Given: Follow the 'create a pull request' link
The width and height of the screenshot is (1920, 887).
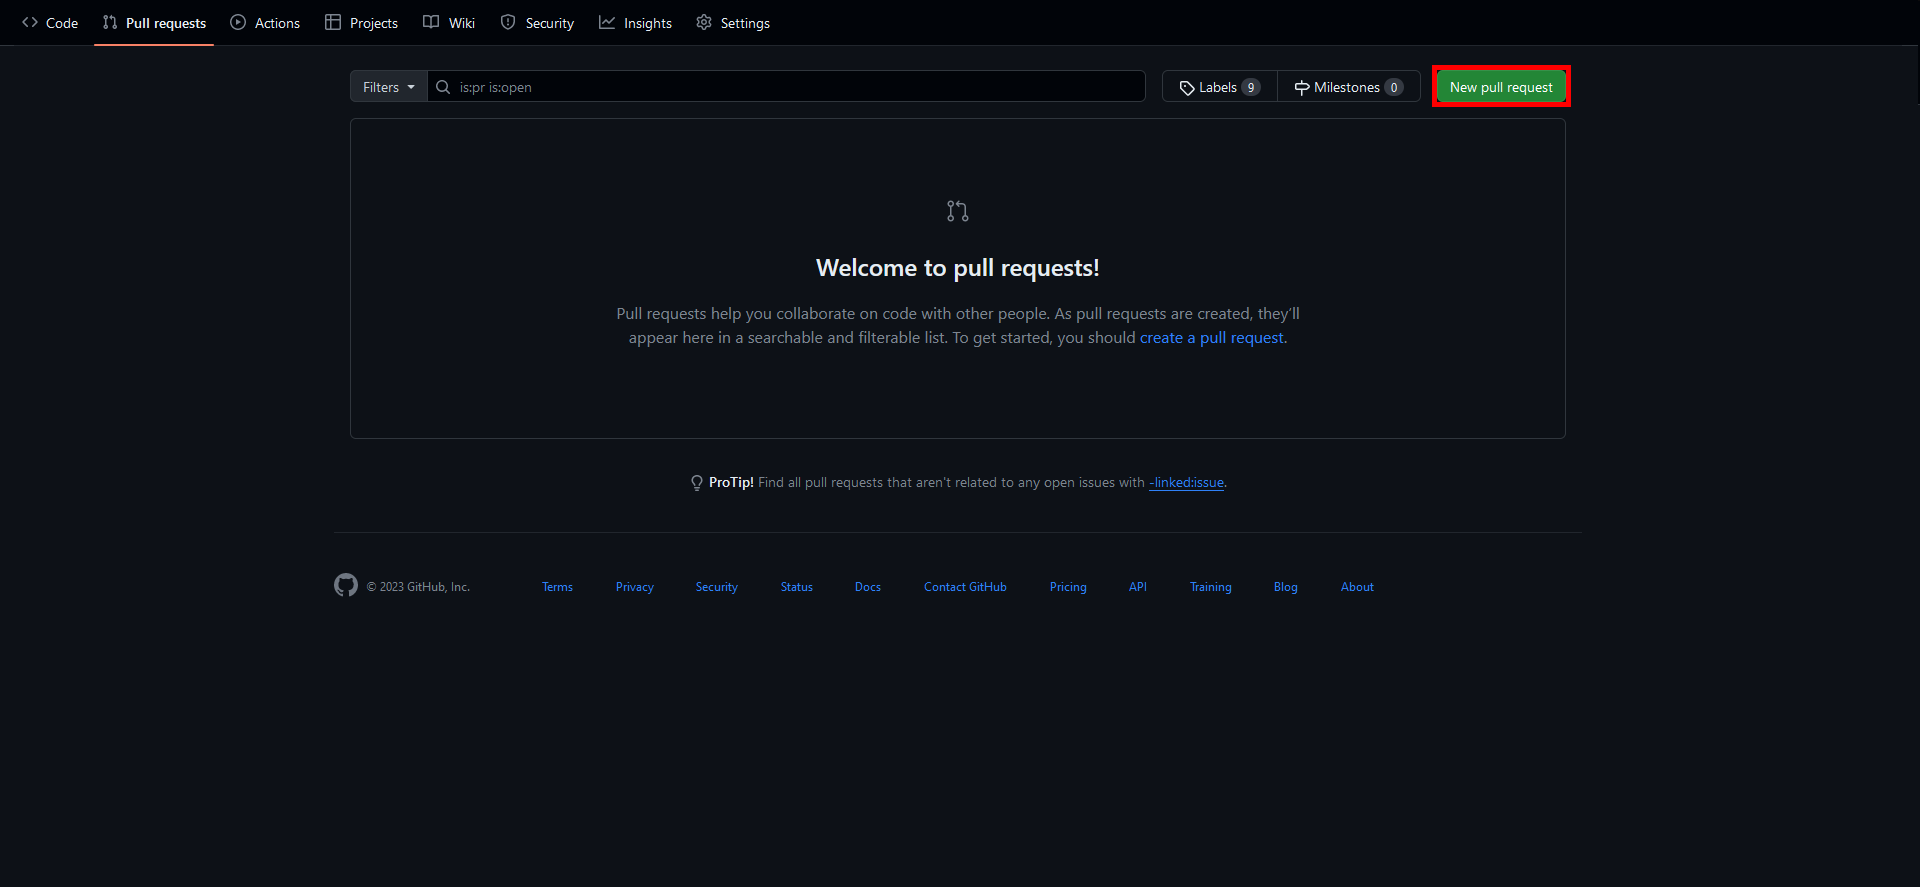Looking at the screenshot, I should point(1211,338).
